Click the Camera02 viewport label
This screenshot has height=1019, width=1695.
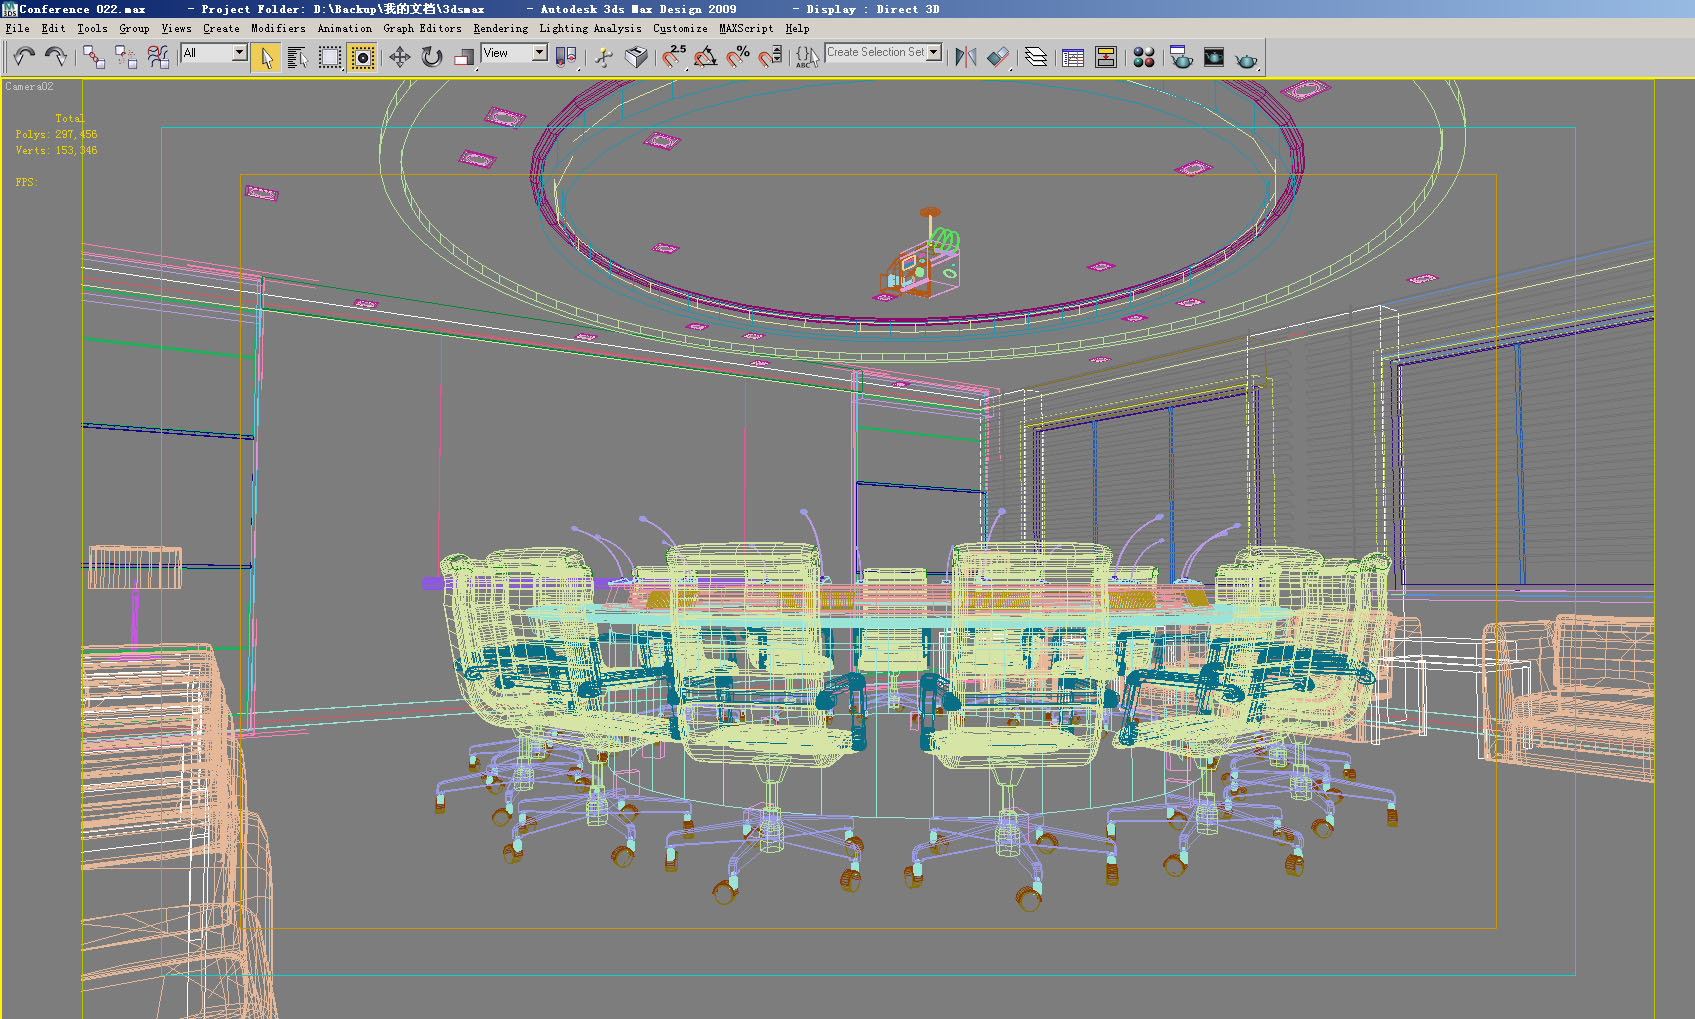pyautogui.click(x=29, y=87)
